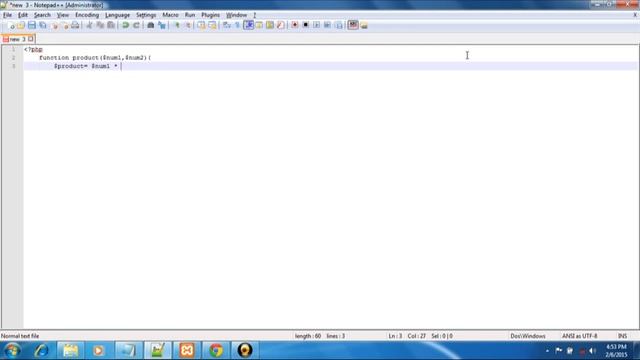Screen dimensions: 640x360
Task: Open the Settings menu
Action: (146, 15)
